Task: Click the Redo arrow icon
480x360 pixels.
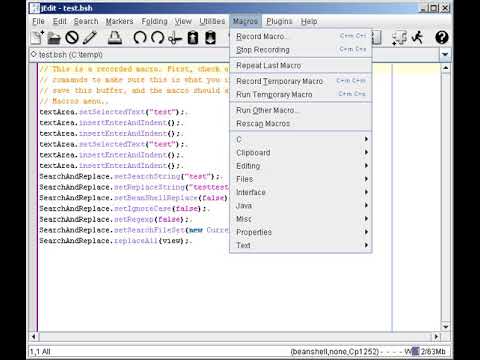Action: [157, 38]
